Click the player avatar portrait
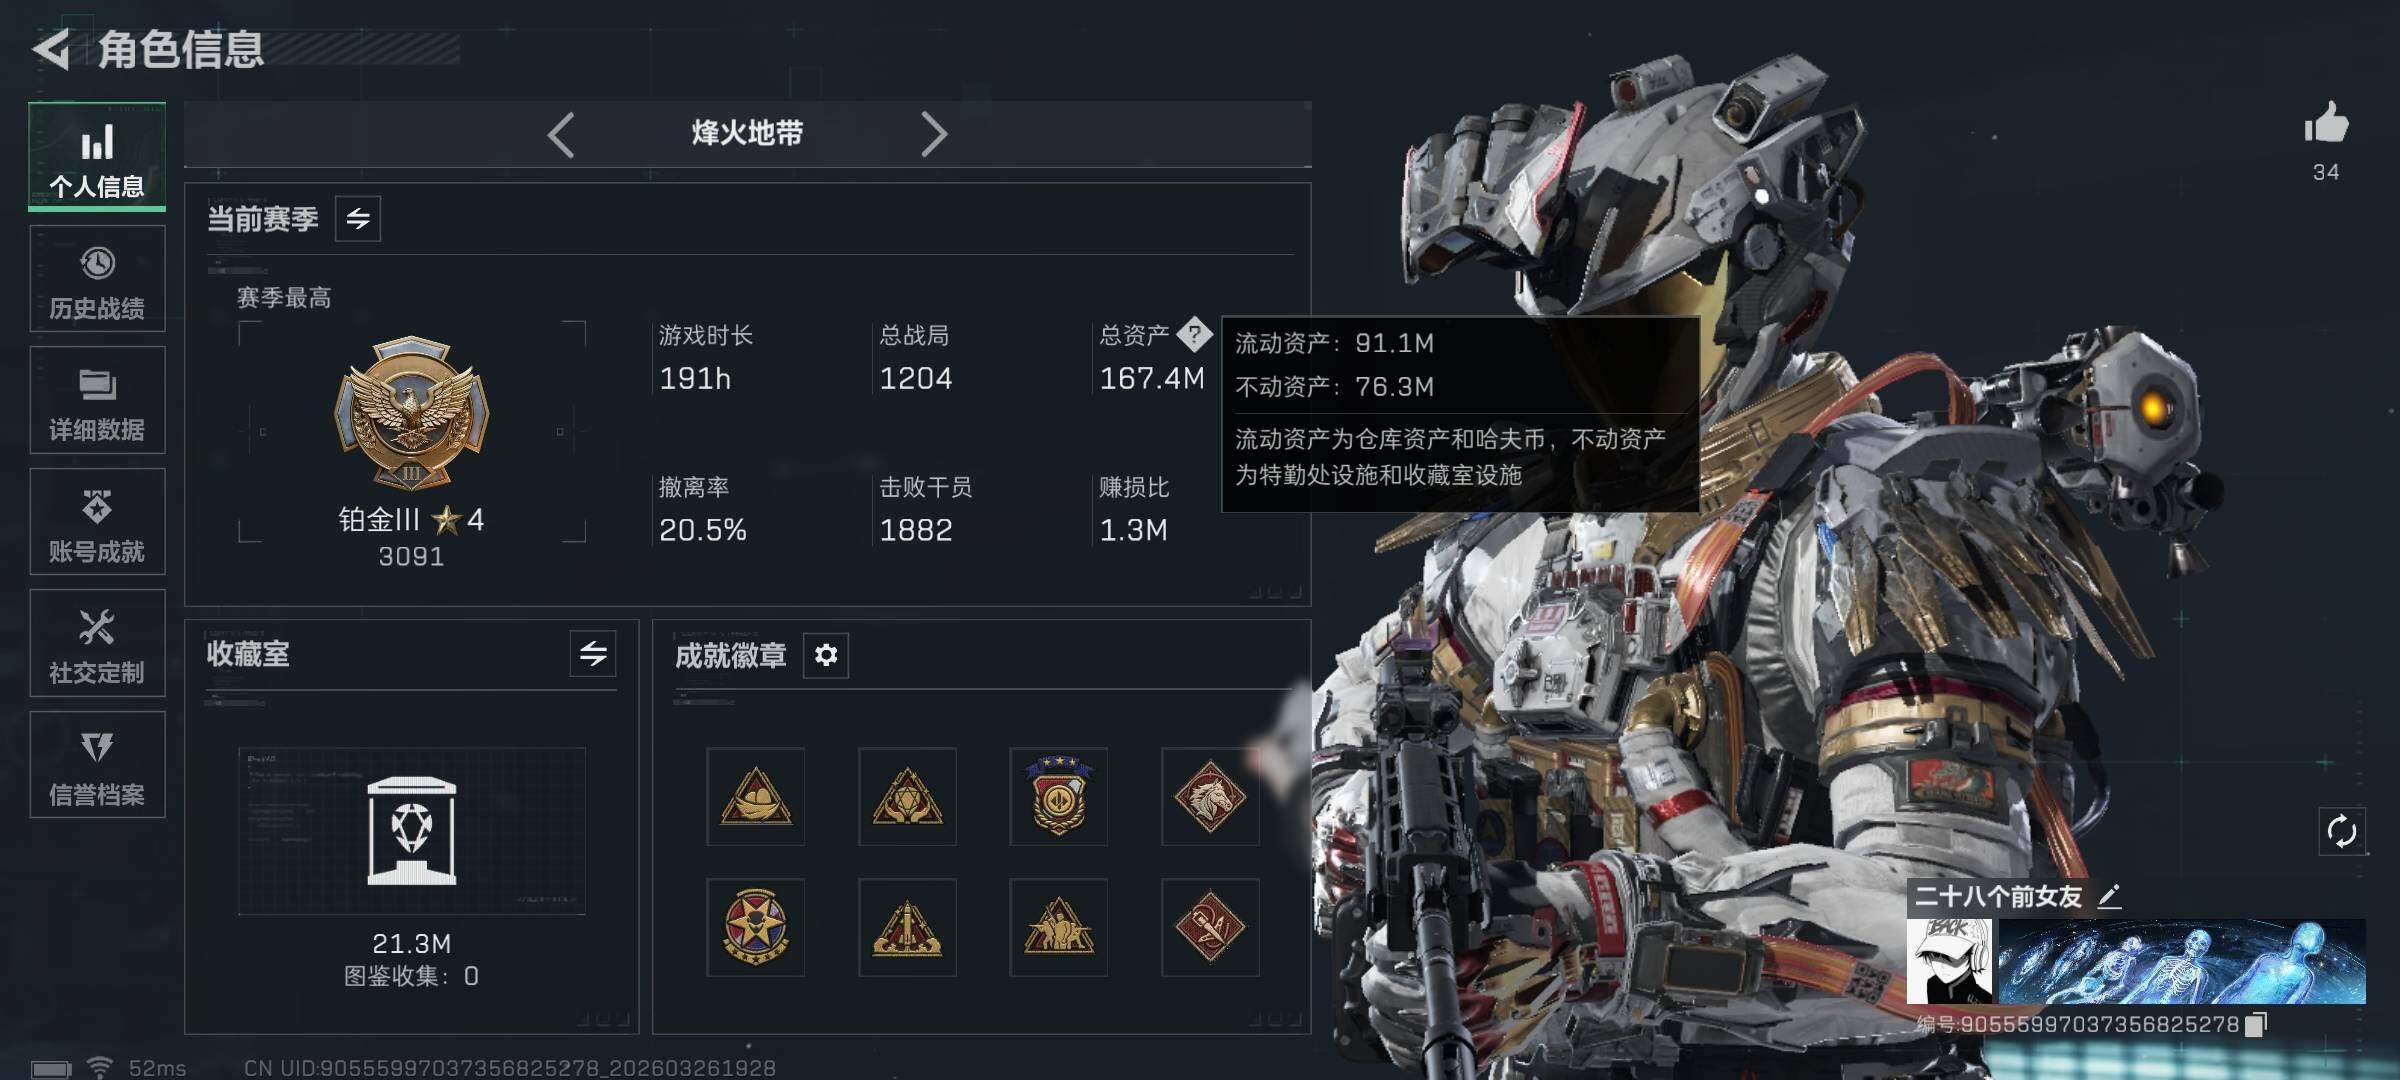2400x1080 pixels. [1949, 961]
